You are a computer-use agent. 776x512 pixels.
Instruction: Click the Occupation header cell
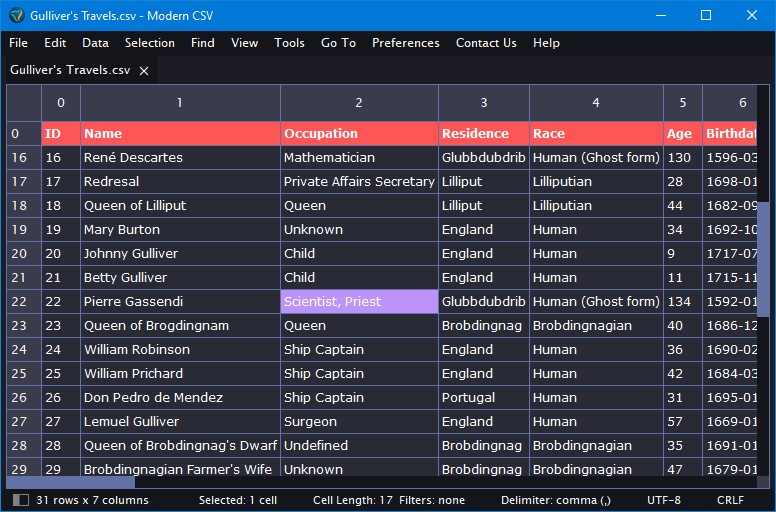(x=359, y=134)
